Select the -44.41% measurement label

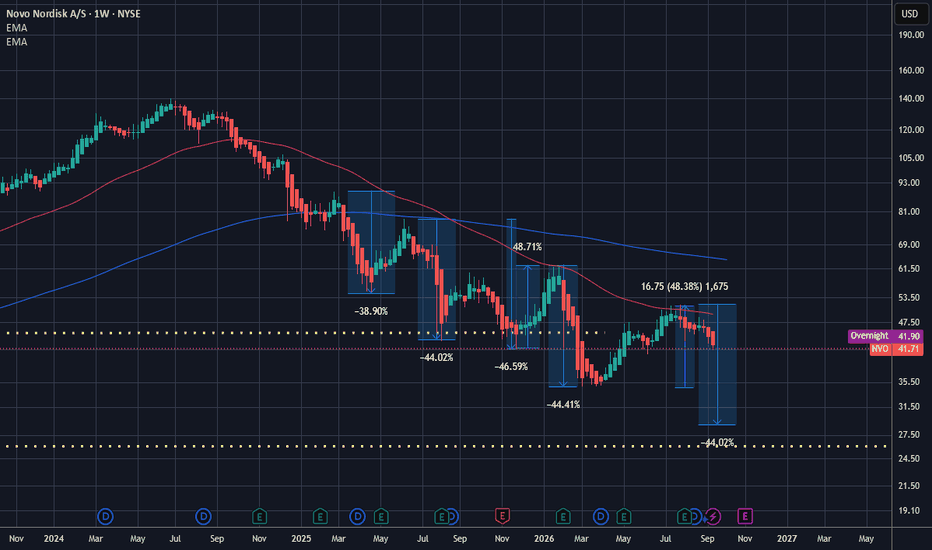[x=563, y=405]
